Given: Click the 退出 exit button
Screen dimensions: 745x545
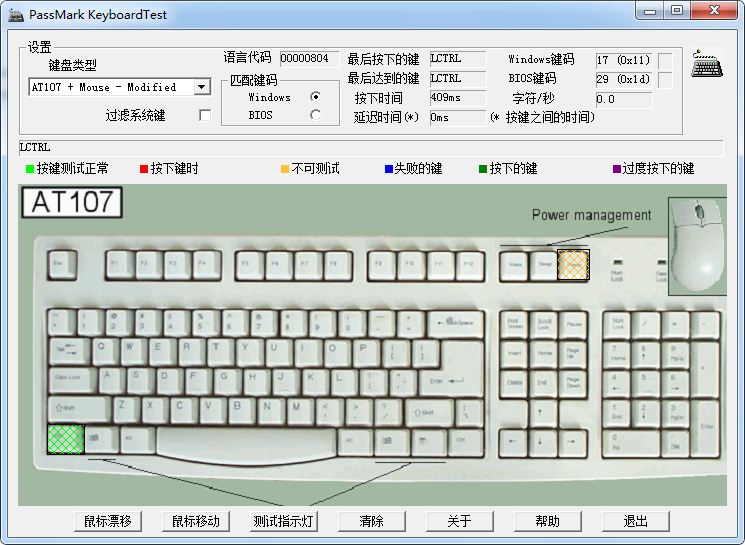Looking at the screenshot, I should tap(635, 521).
